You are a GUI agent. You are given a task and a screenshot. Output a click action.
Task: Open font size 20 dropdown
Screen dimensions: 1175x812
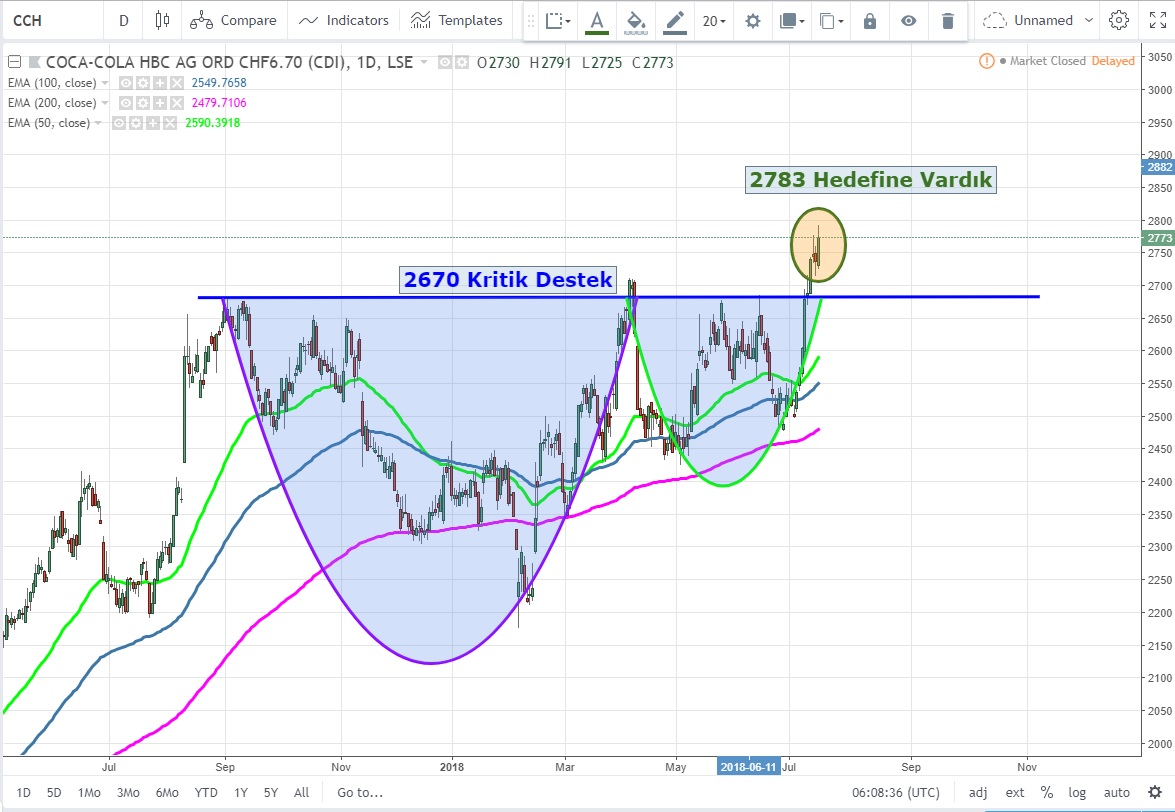click(x=714, y=21)
